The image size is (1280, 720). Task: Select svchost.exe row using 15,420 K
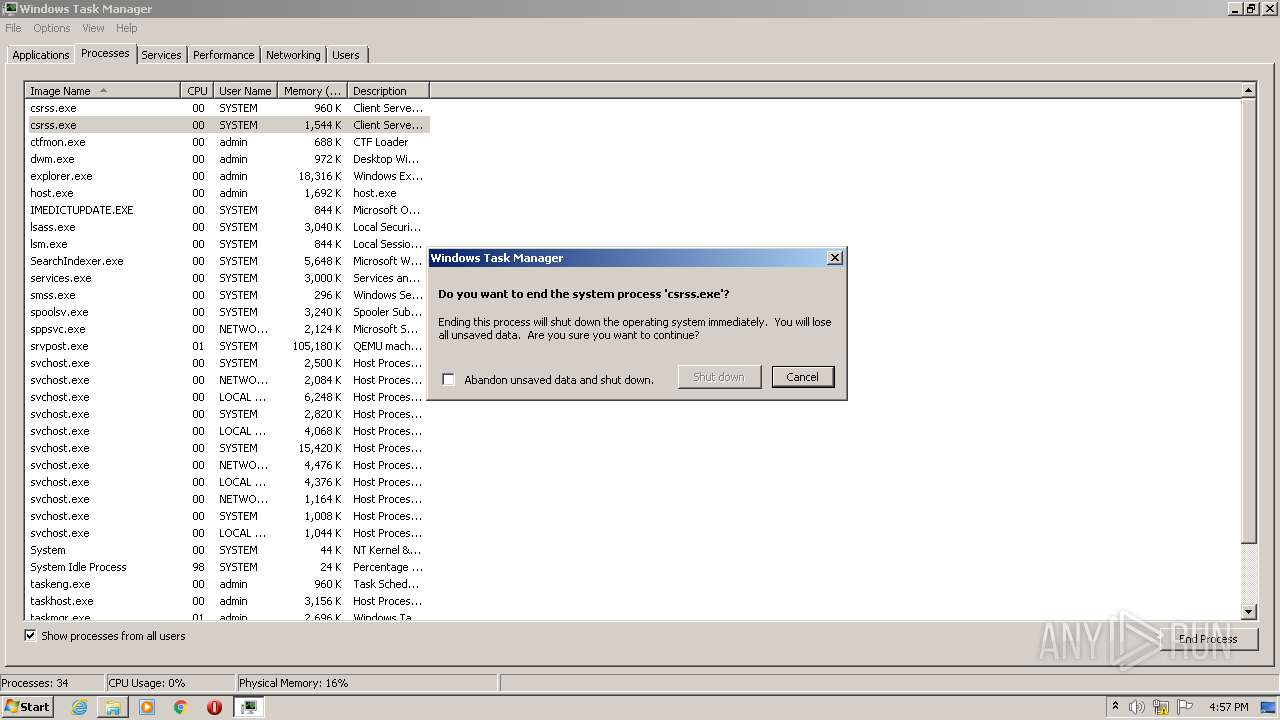click(227, 448)
